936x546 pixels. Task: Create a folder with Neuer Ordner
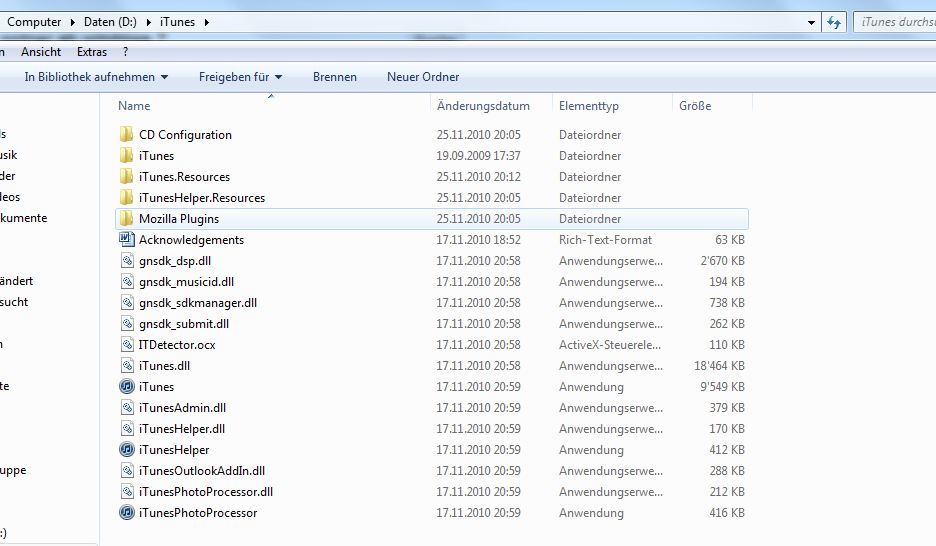click(423, 77)
